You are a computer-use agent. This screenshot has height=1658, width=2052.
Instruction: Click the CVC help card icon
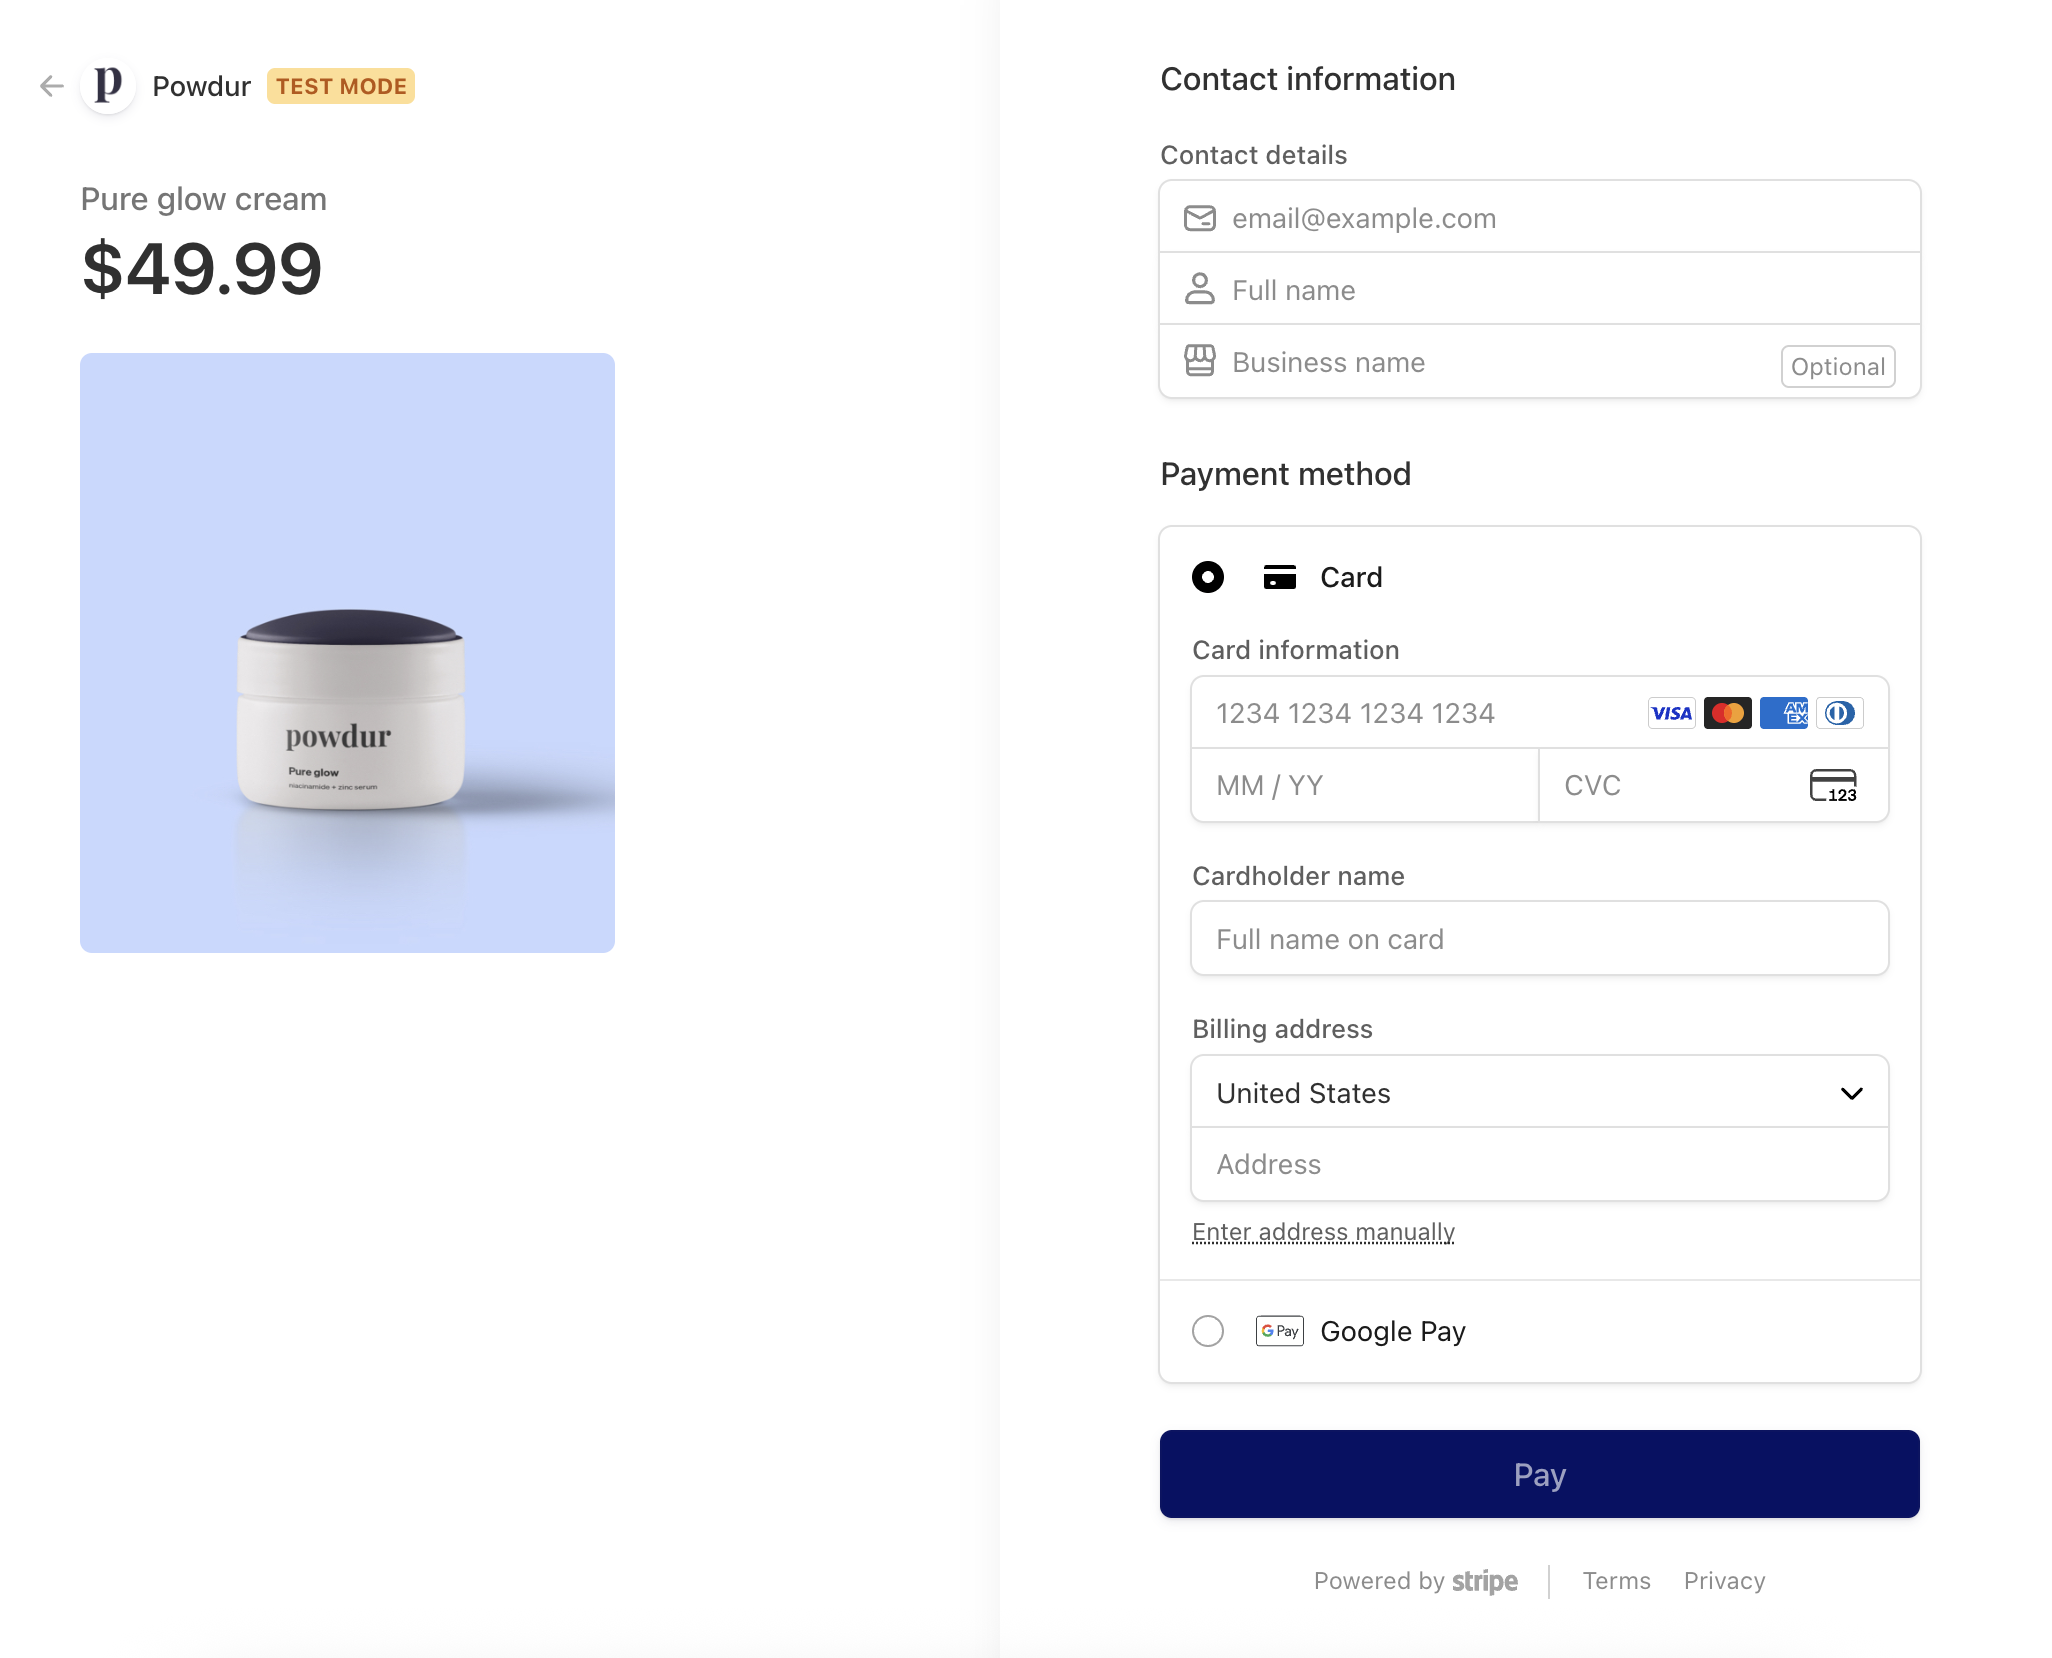[x=1833, y=785]
